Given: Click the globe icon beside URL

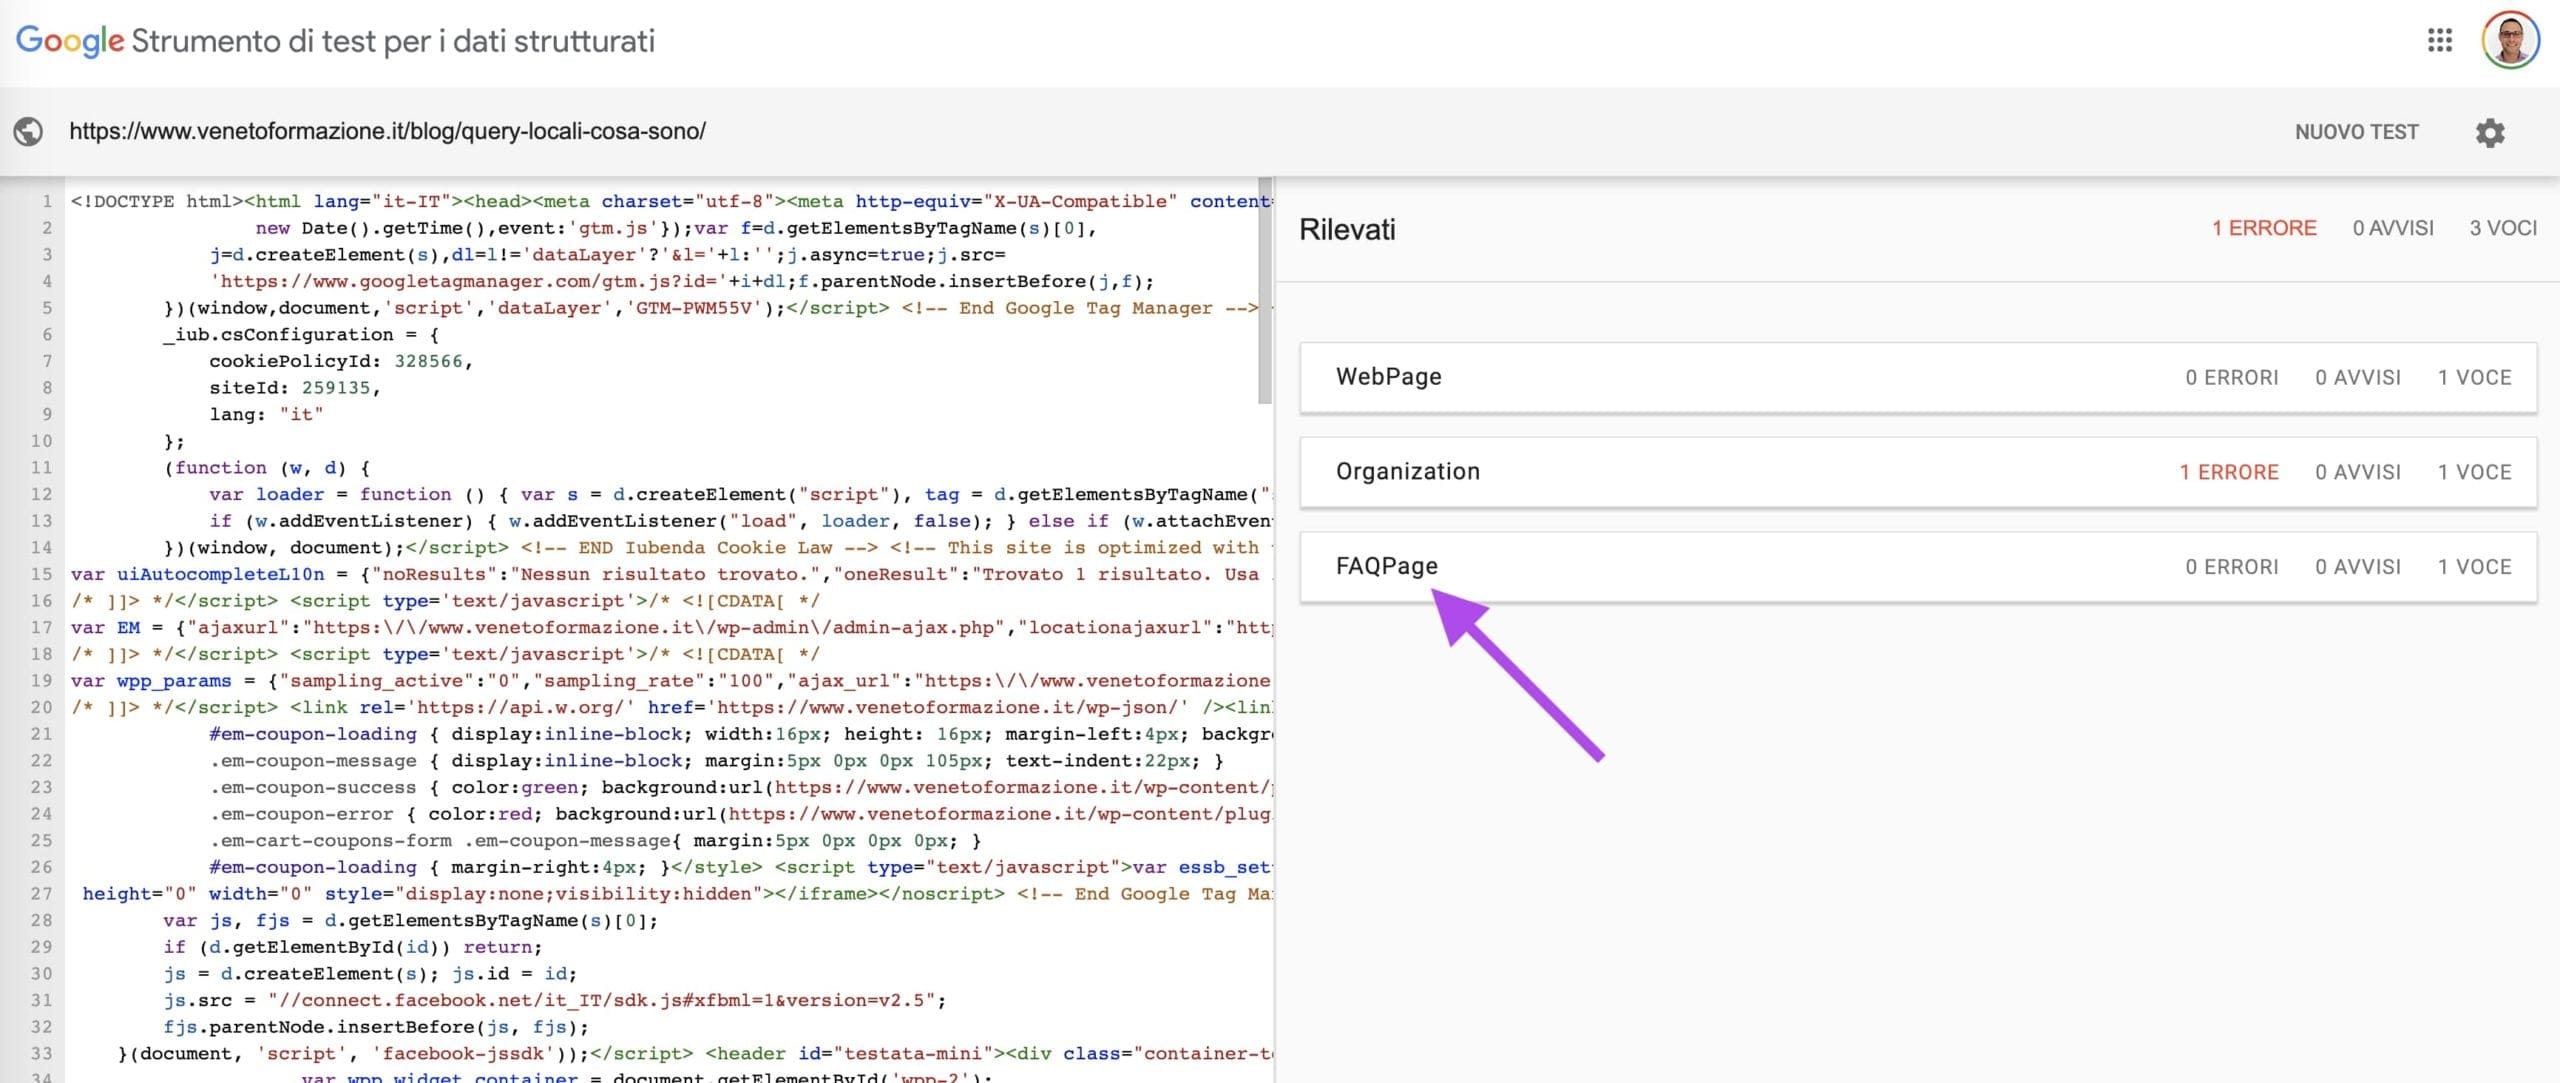Looking at the screenshot, I should [x=28, y=131].
